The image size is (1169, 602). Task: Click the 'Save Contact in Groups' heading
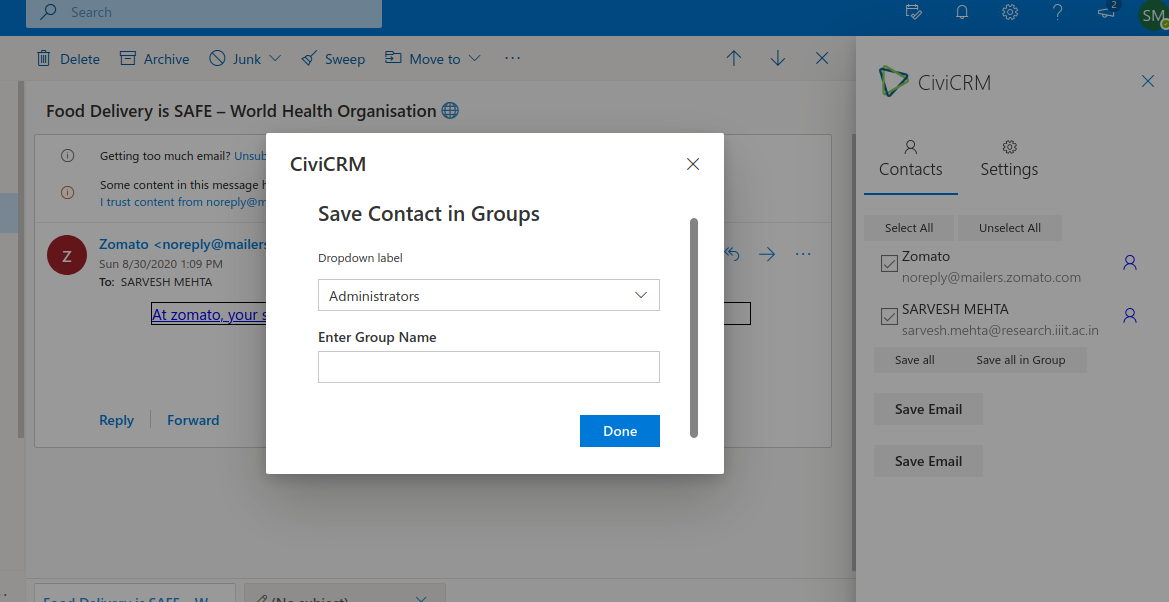tap(429, 214)
